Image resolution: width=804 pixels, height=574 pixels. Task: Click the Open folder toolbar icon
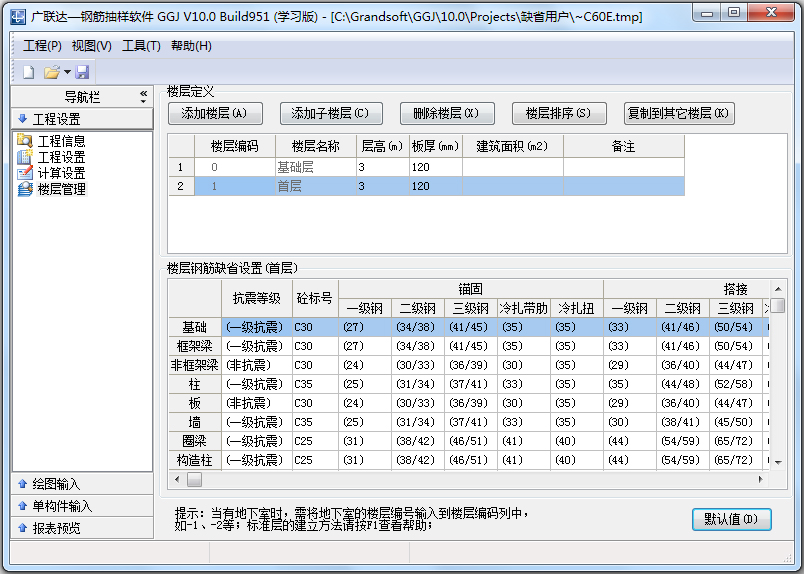click(51, 72)
